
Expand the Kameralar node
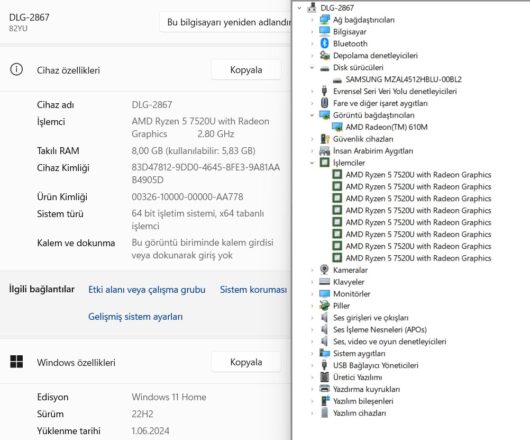312,270
